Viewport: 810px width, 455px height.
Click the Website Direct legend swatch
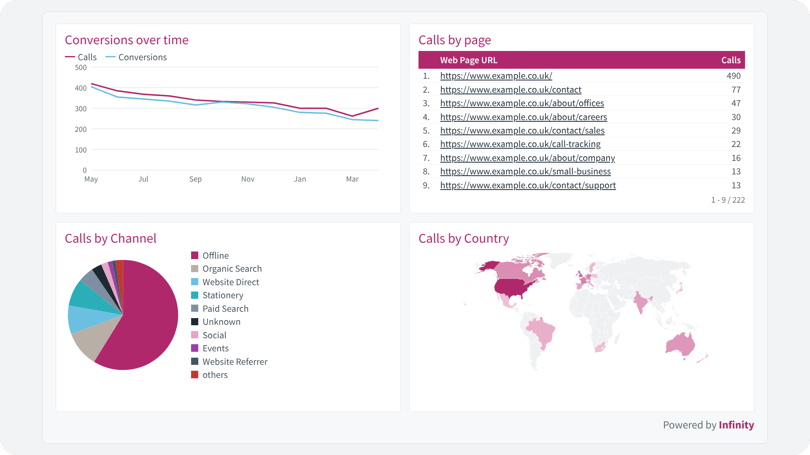195,282
